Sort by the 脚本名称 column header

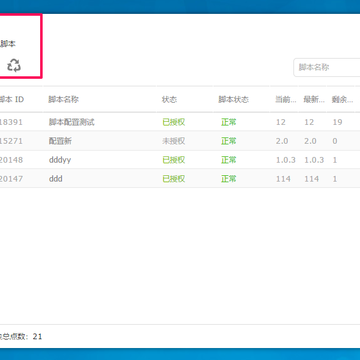coord(63,99)
